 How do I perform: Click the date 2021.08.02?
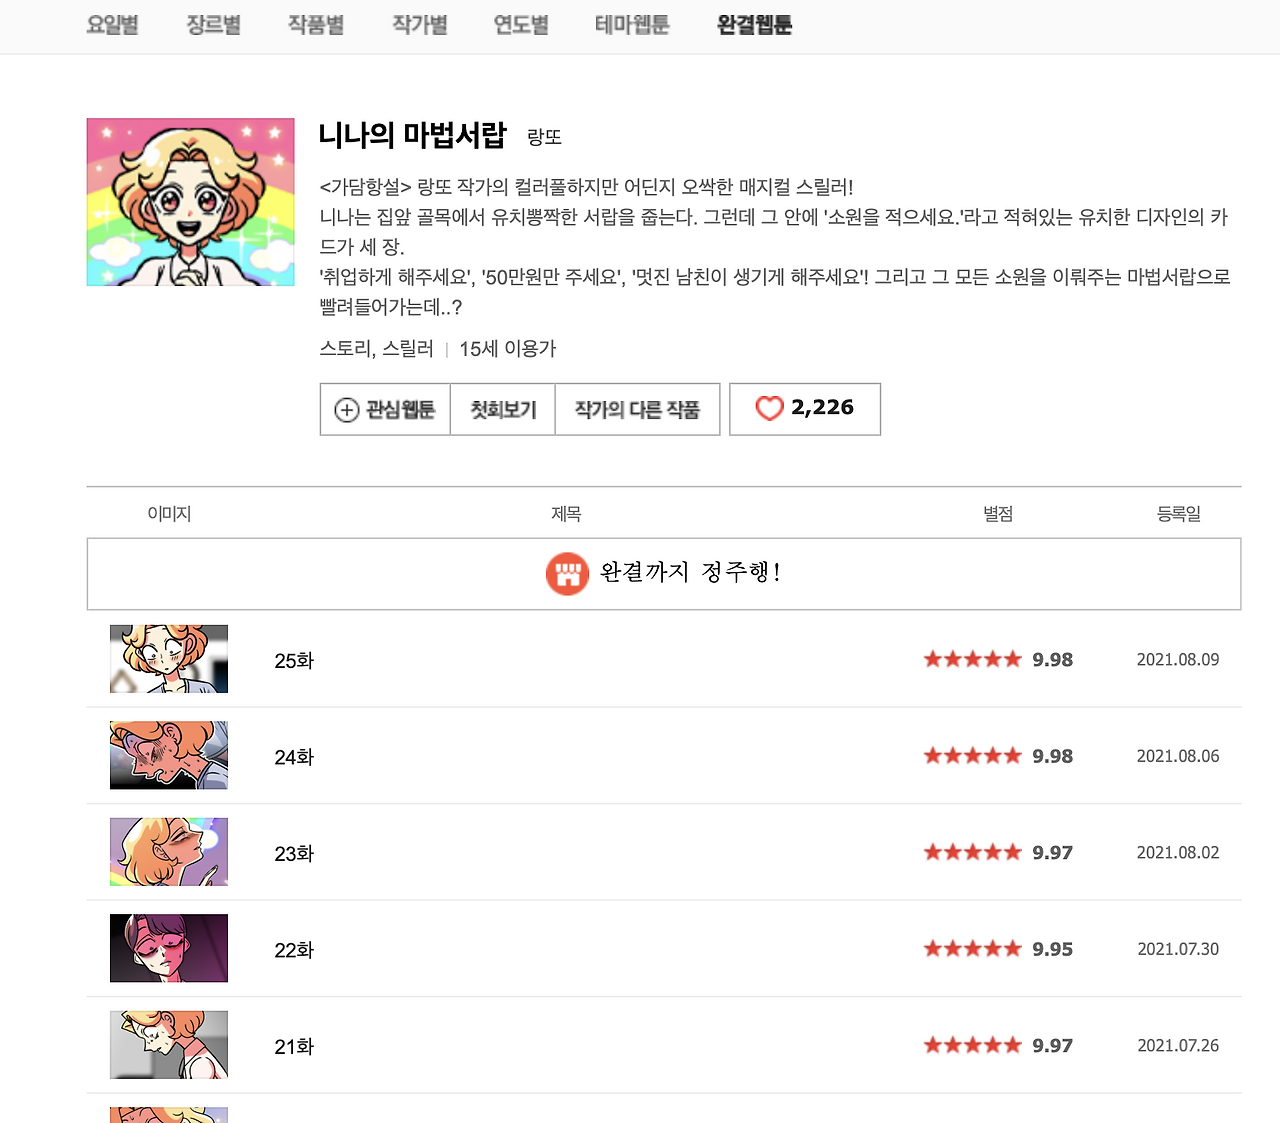(1178, 853)
